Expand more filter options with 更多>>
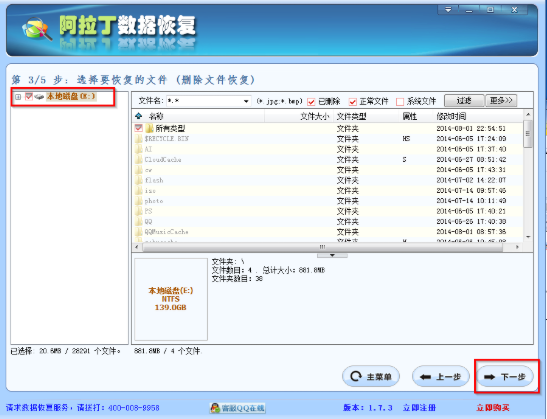 501,101
